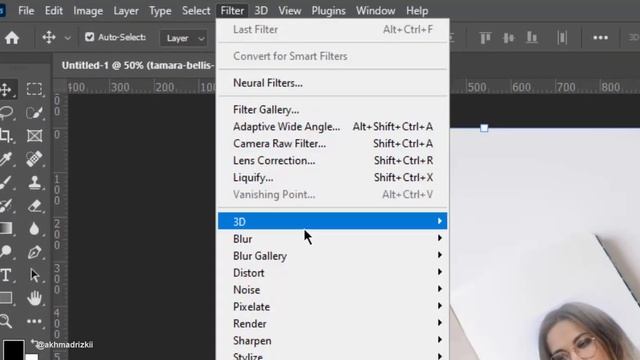Viewport: 640px width, 360px height.
Task: Open the Select menu
Action: pos(196,11)
